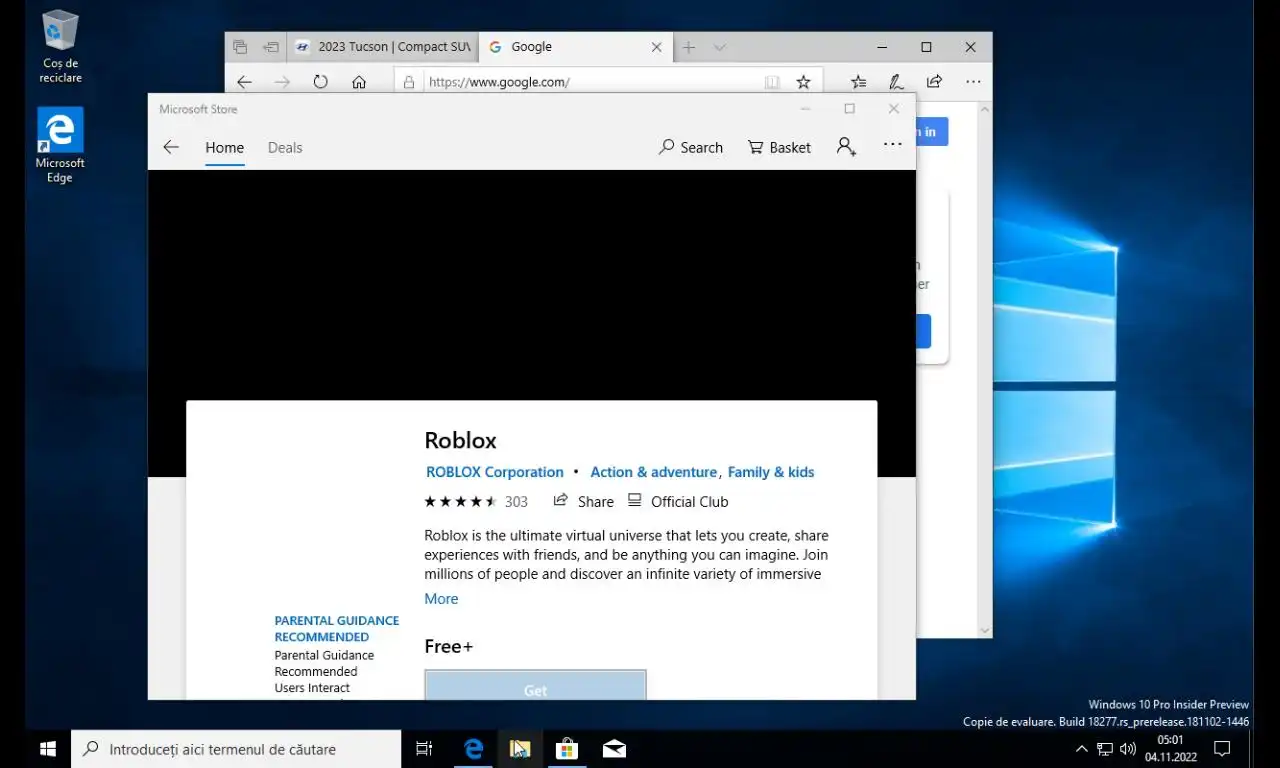Open the Store account sign-in icon
The height and width of the screenshot is (768, 1280).
pyautogui.click(x=846, y=147)
